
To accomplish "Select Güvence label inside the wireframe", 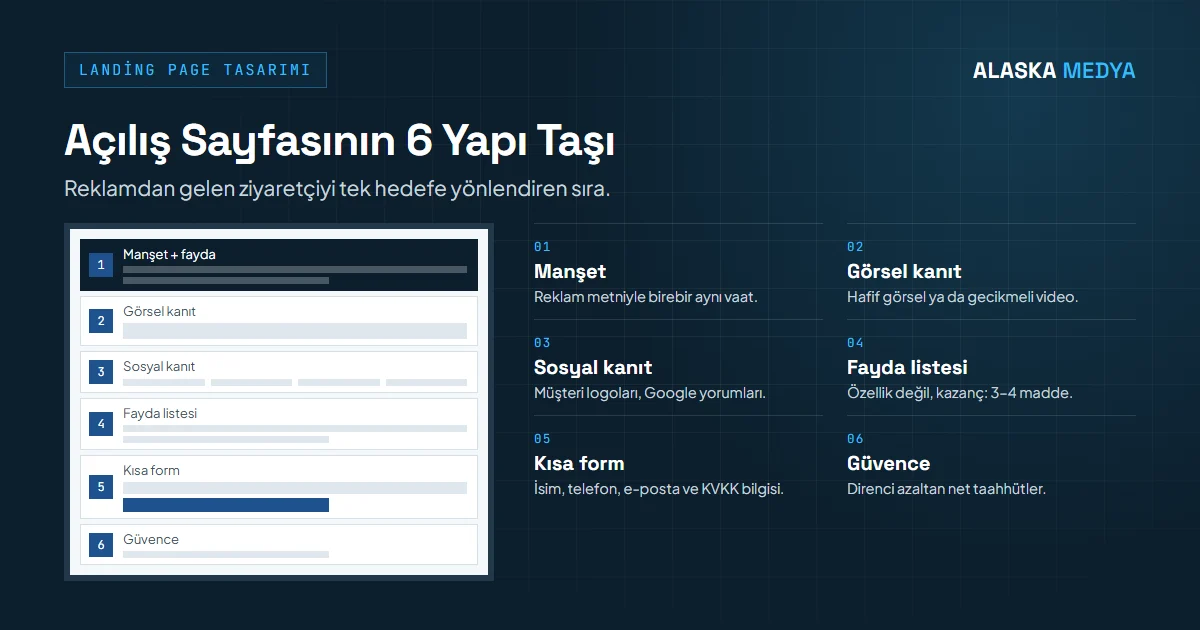I will coord(151,540).
